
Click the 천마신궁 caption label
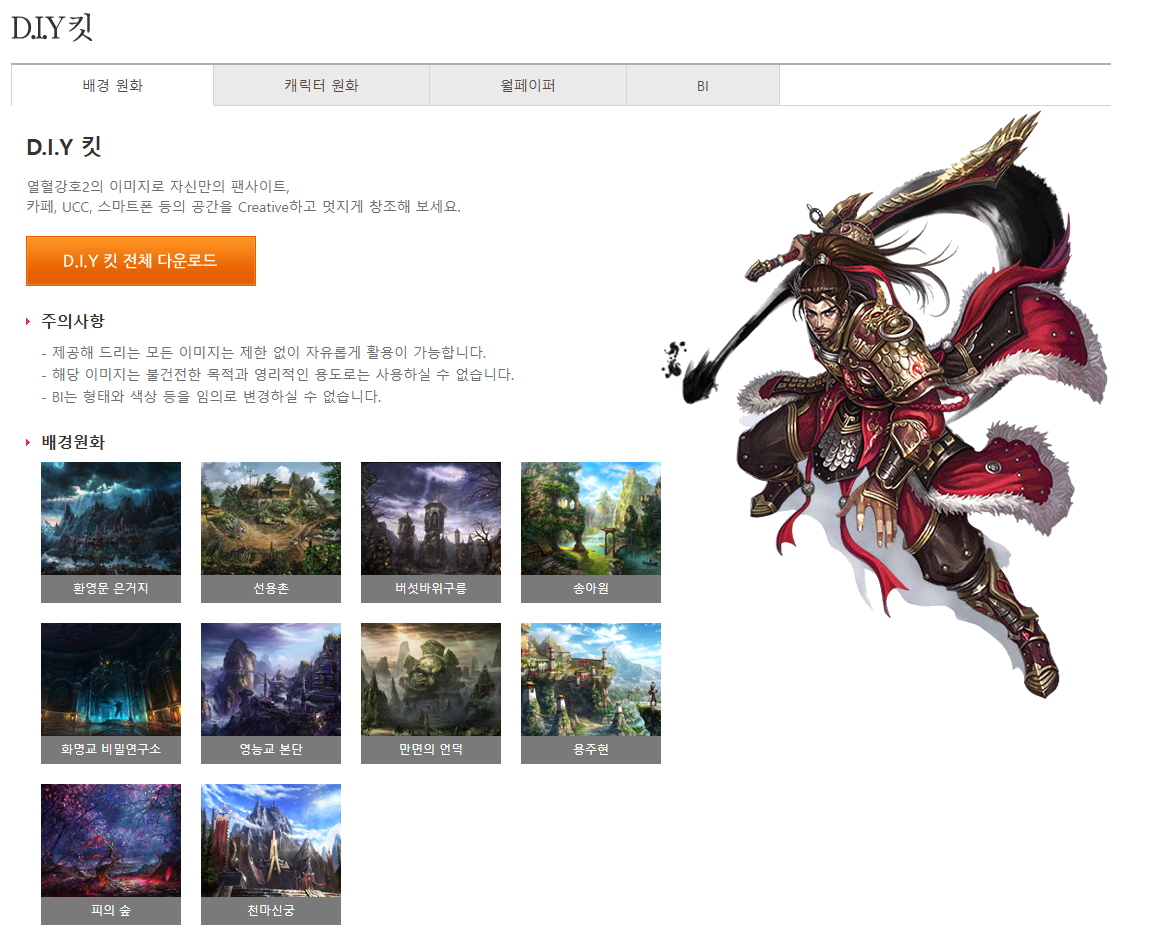click(271, 911)
